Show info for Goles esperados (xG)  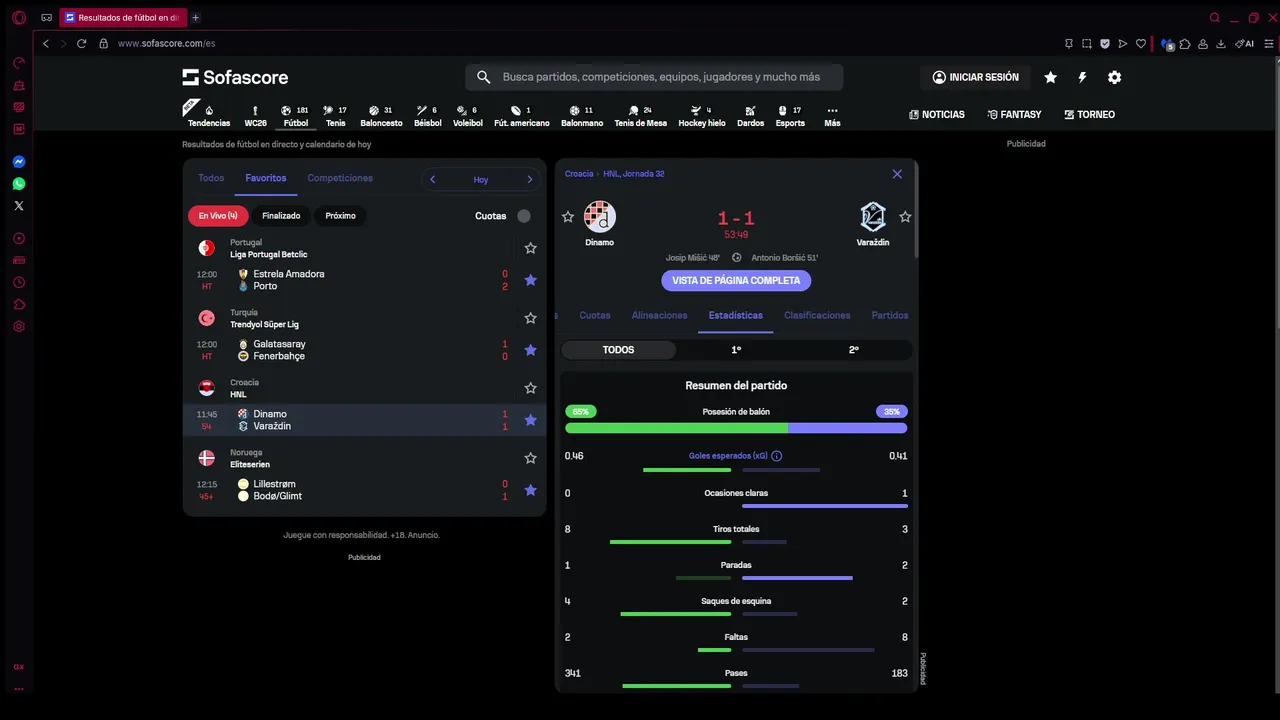[x=777, y=456]
